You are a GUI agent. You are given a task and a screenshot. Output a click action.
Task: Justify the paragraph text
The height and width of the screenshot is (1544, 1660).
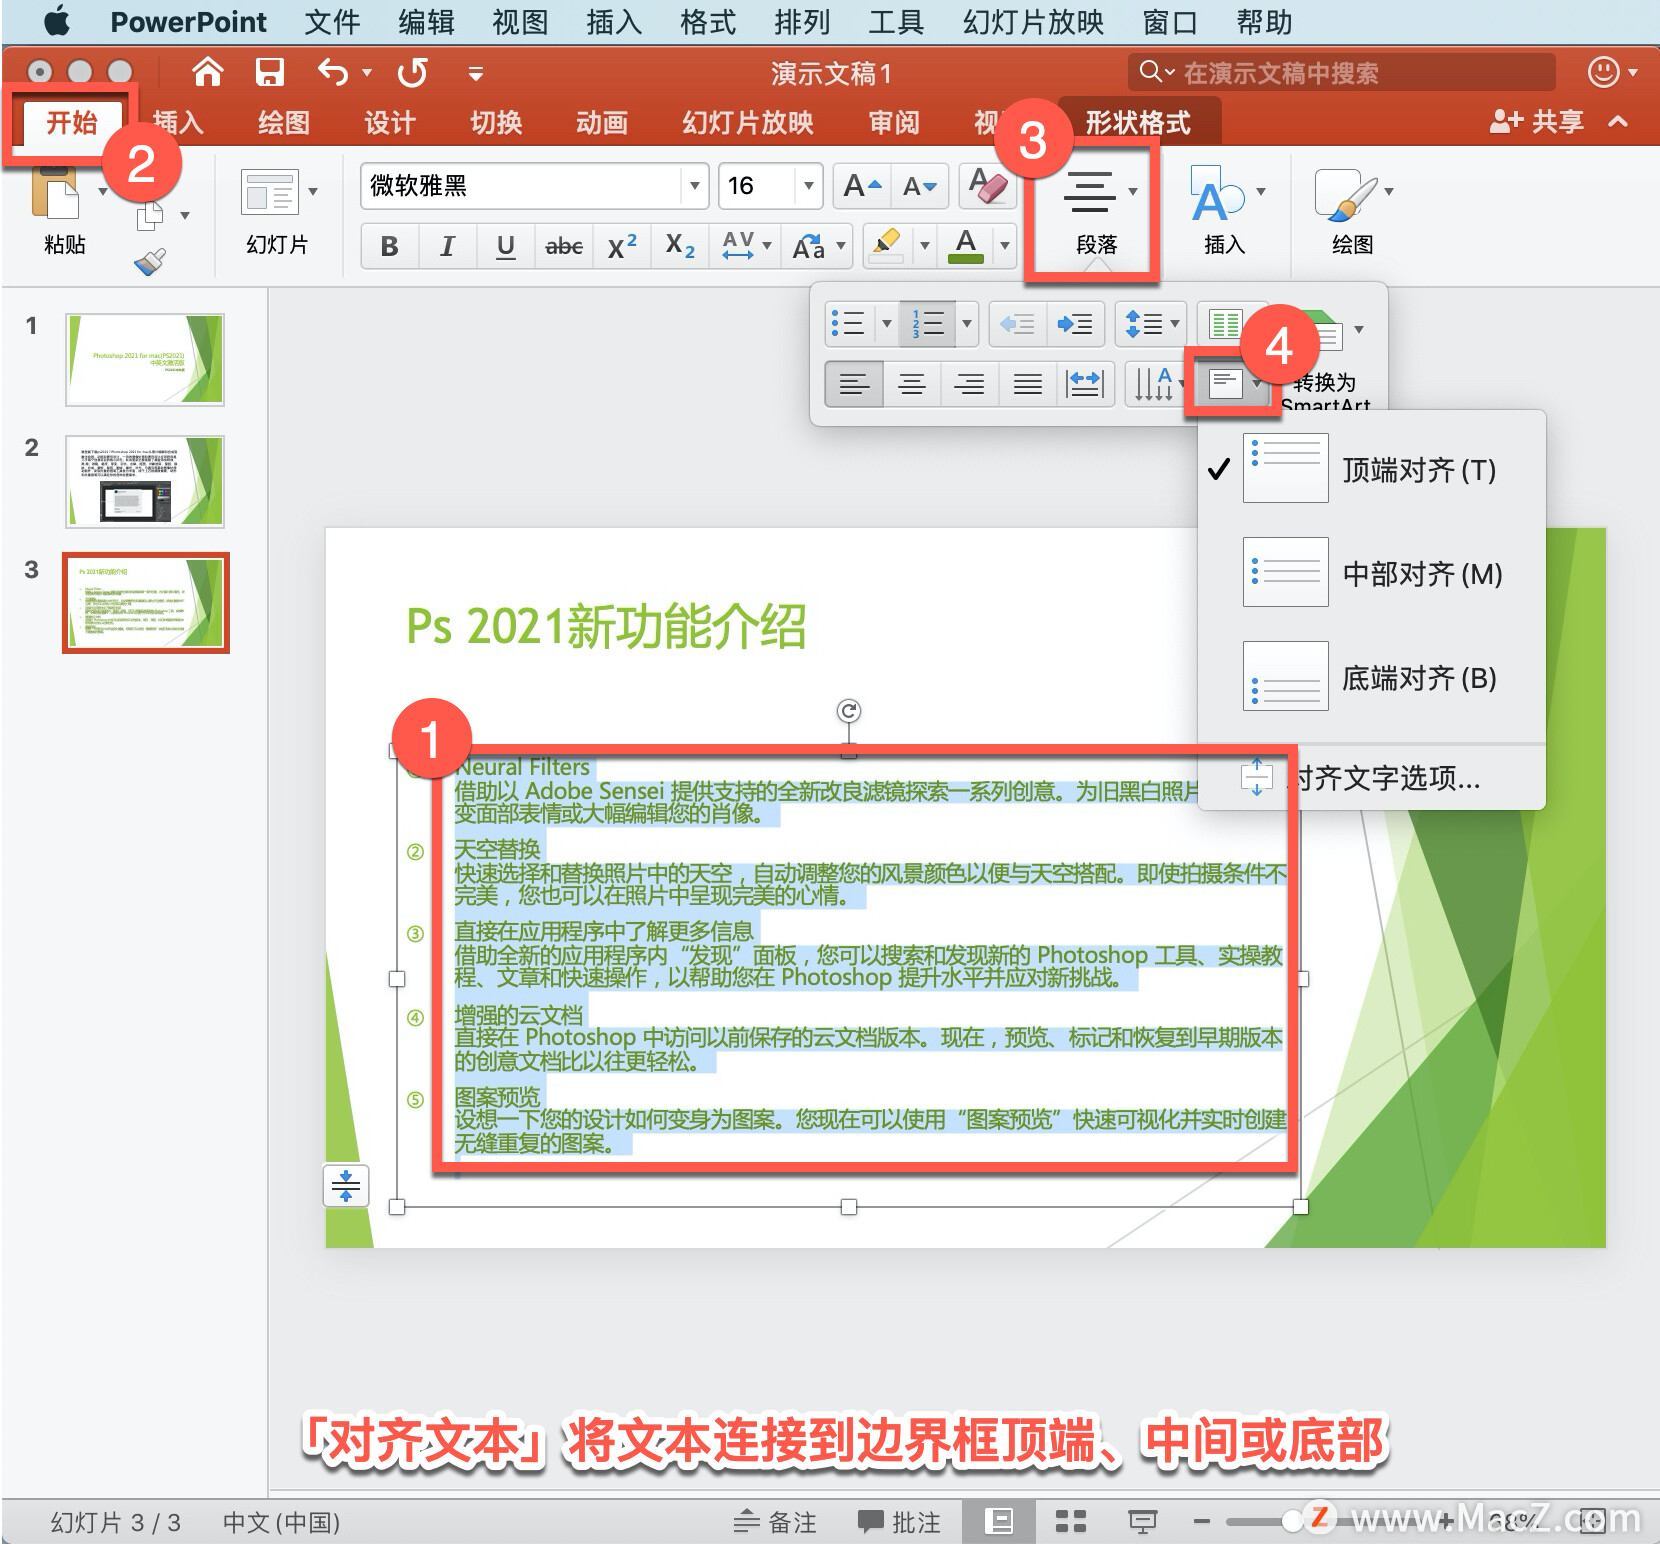pyautogui.click(x=1028, y=384)
